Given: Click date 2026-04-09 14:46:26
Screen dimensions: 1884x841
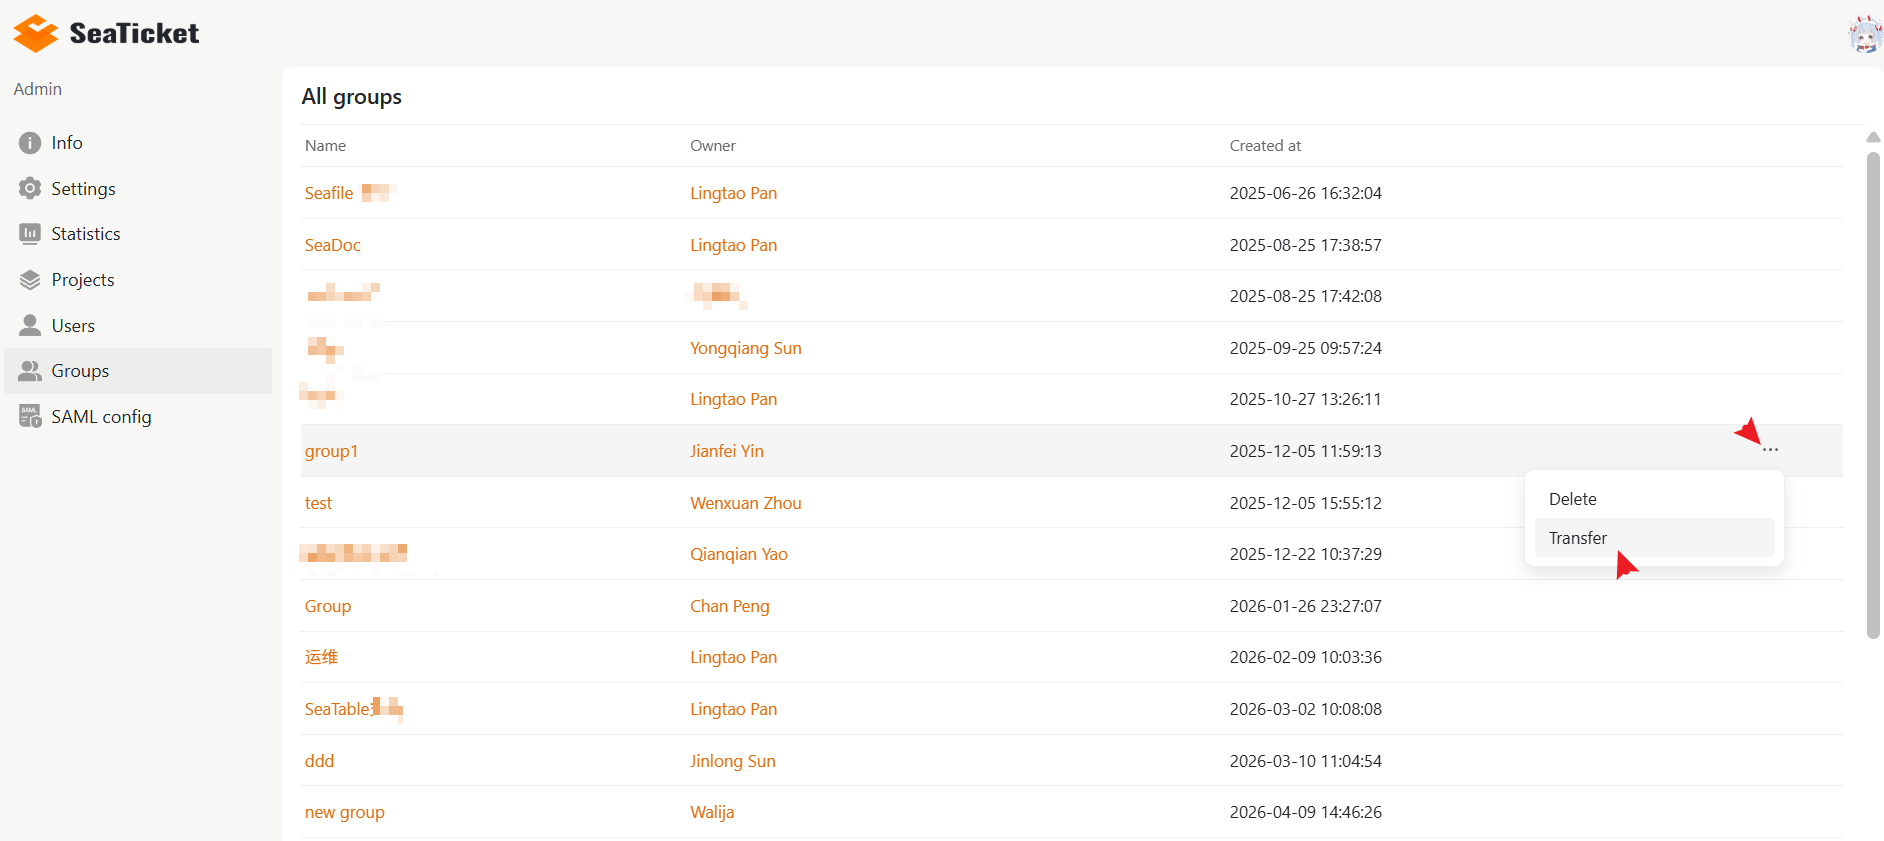Looking at the screenshot, I should pos(1305,812).
